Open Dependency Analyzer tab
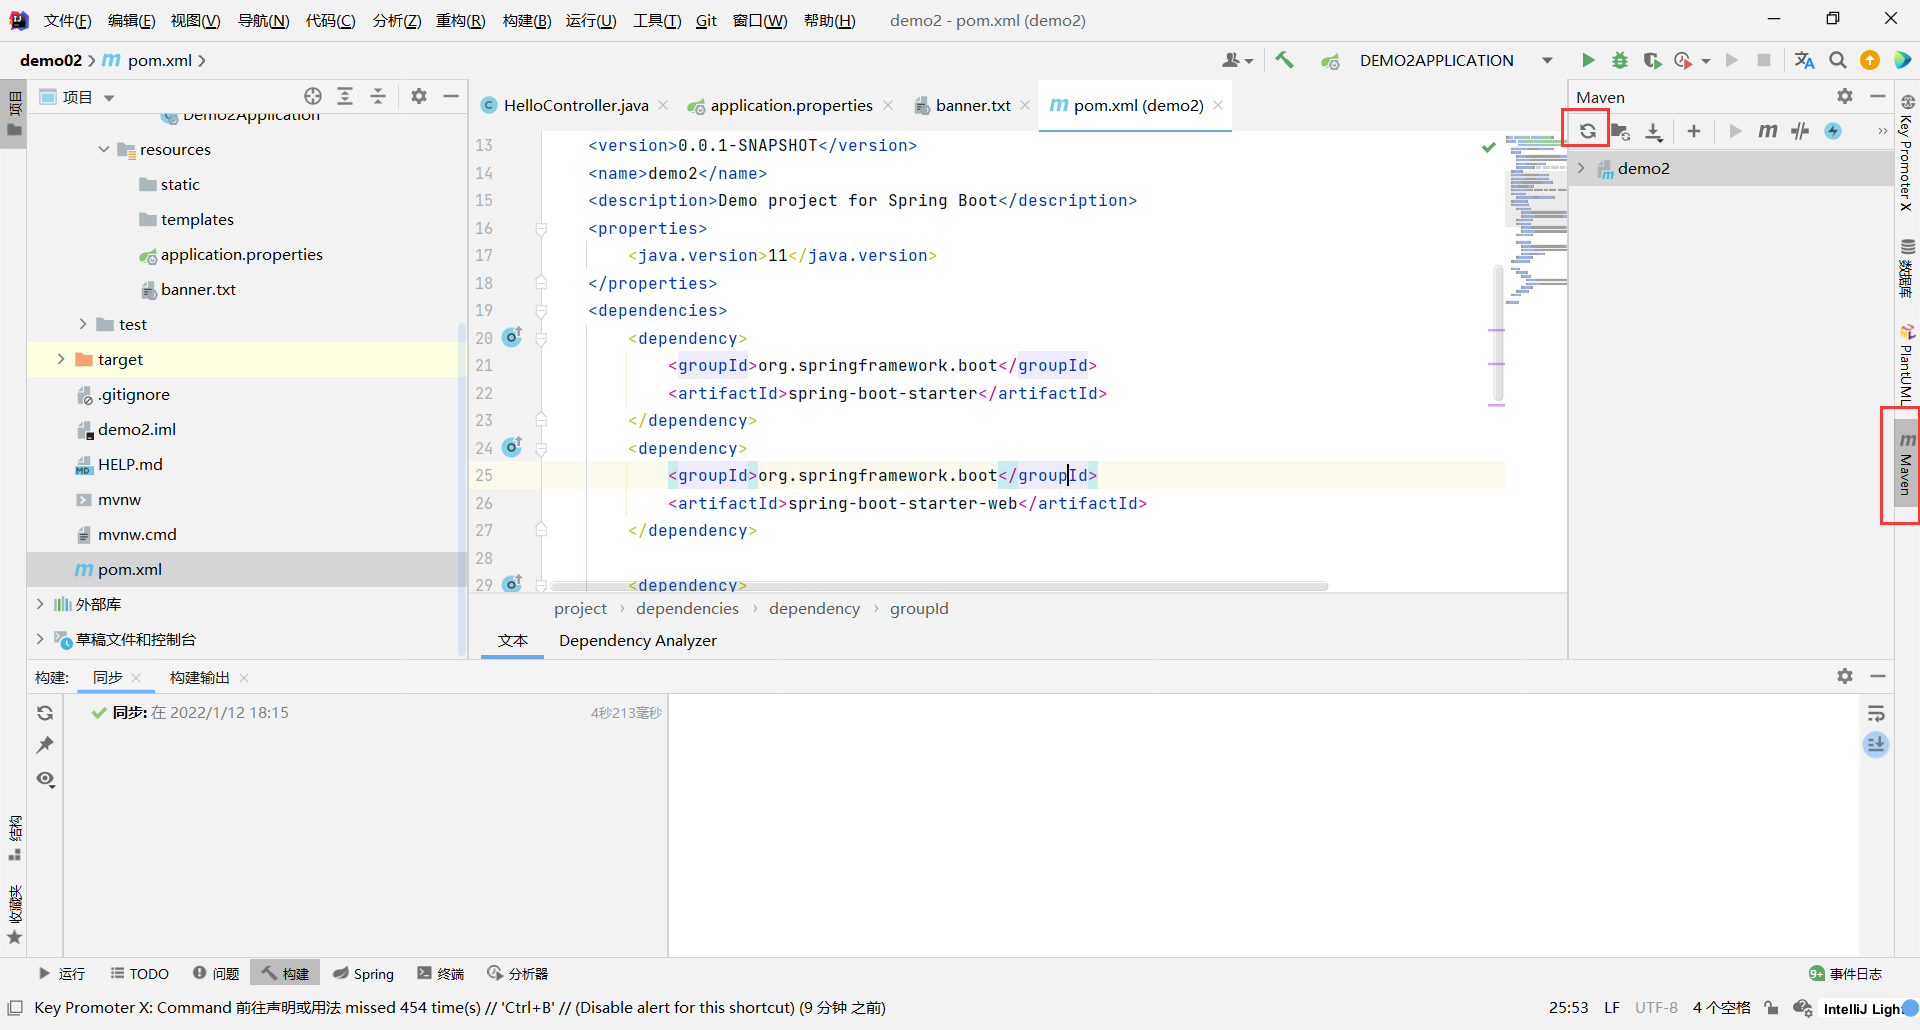The height and width of the screenshot is (1030, 1920). point(638,640)
